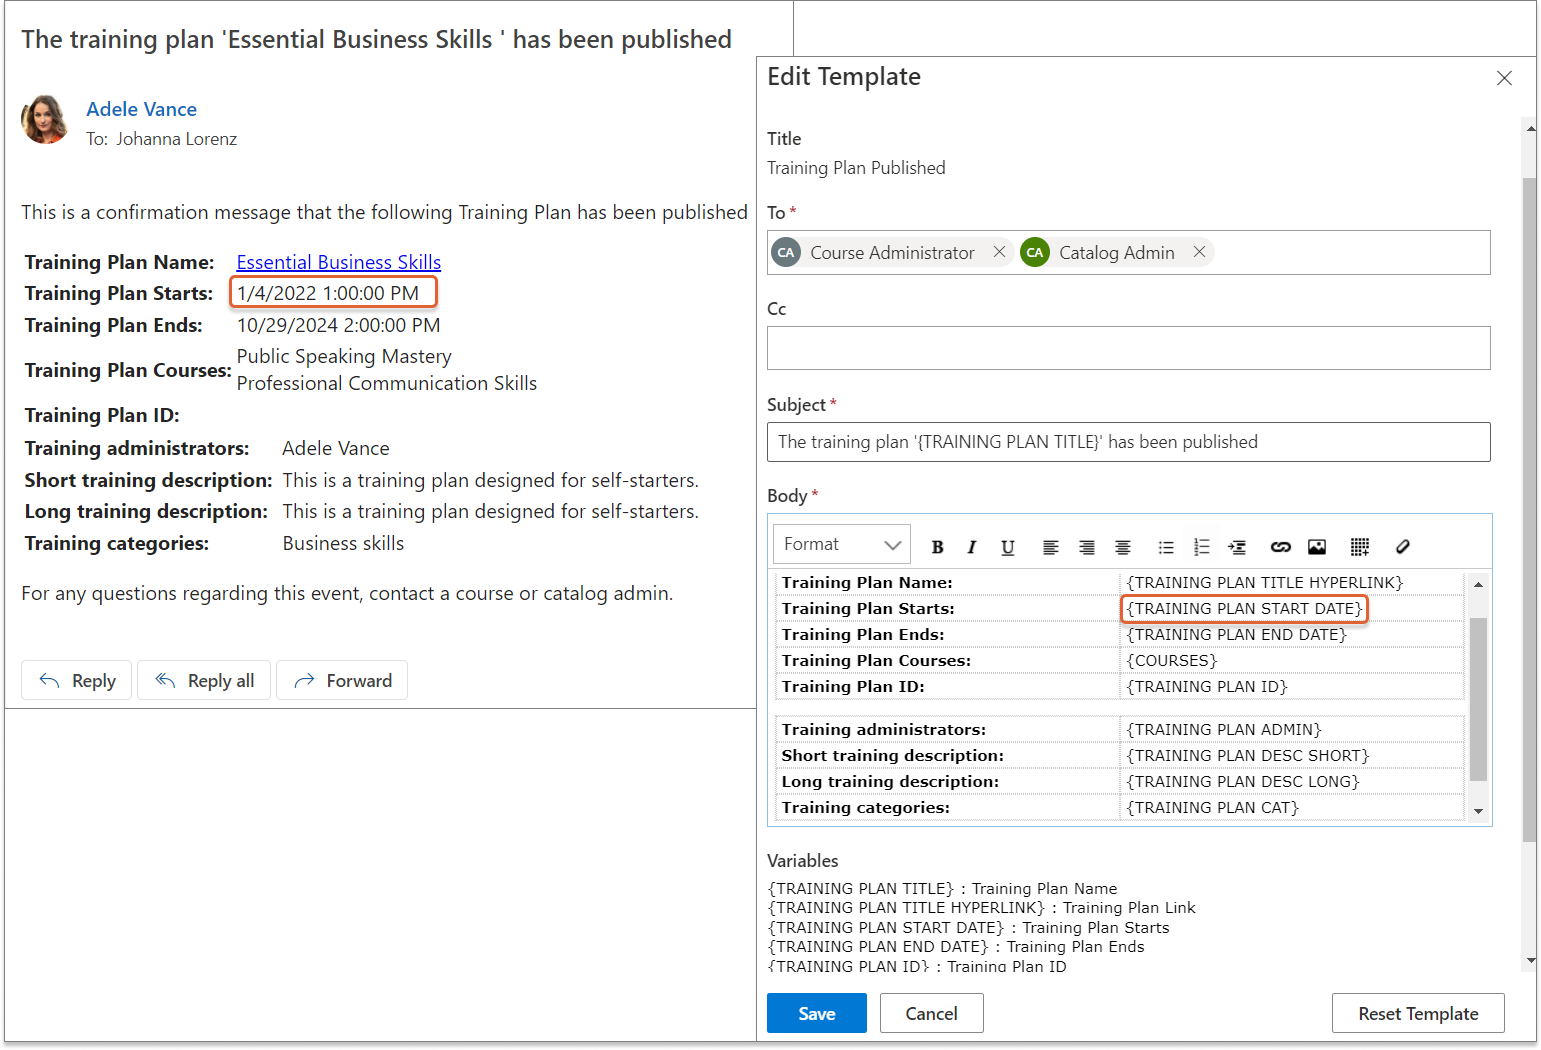Insert a table in the body
Screen dimensions: 1541x1050
pos(1359,547)
